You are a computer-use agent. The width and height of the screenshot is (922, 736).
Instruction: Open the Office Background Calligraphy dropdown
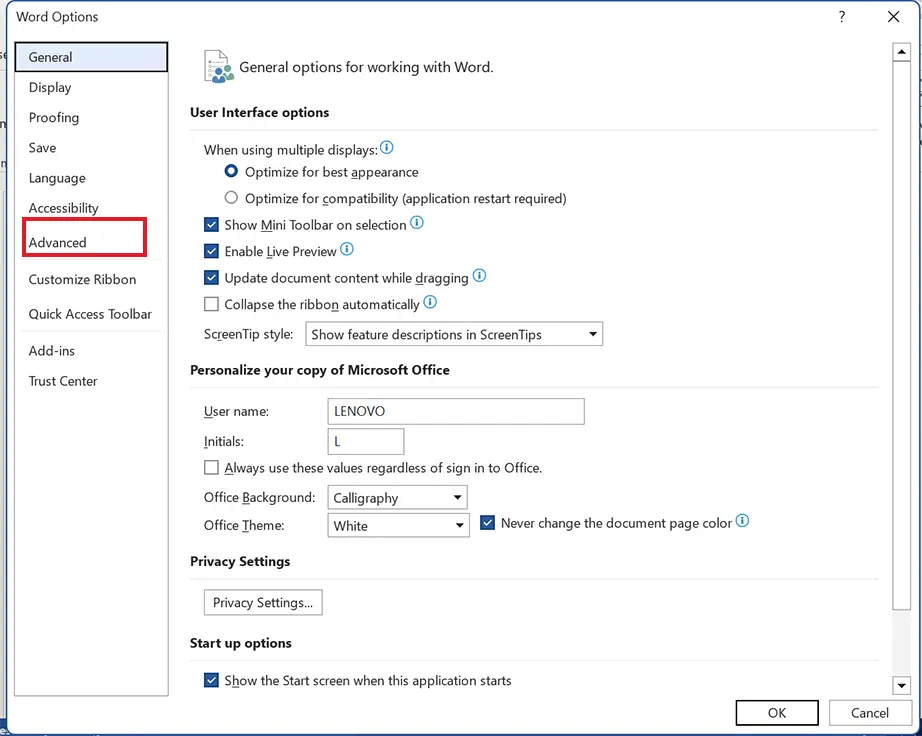[x=397, y=497]
